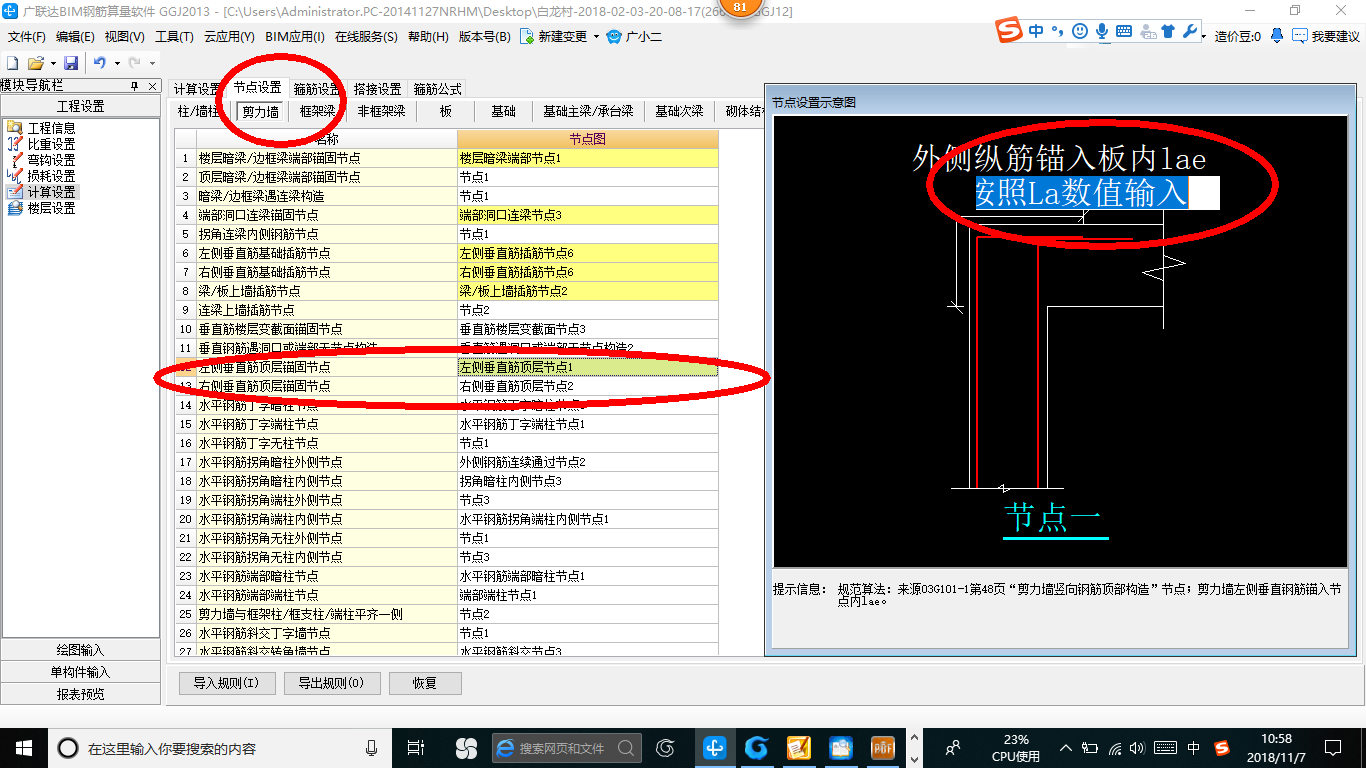Screen dimensions: 1366x768
Task: Open the 云应用(Y) menu
Action: 229,37
